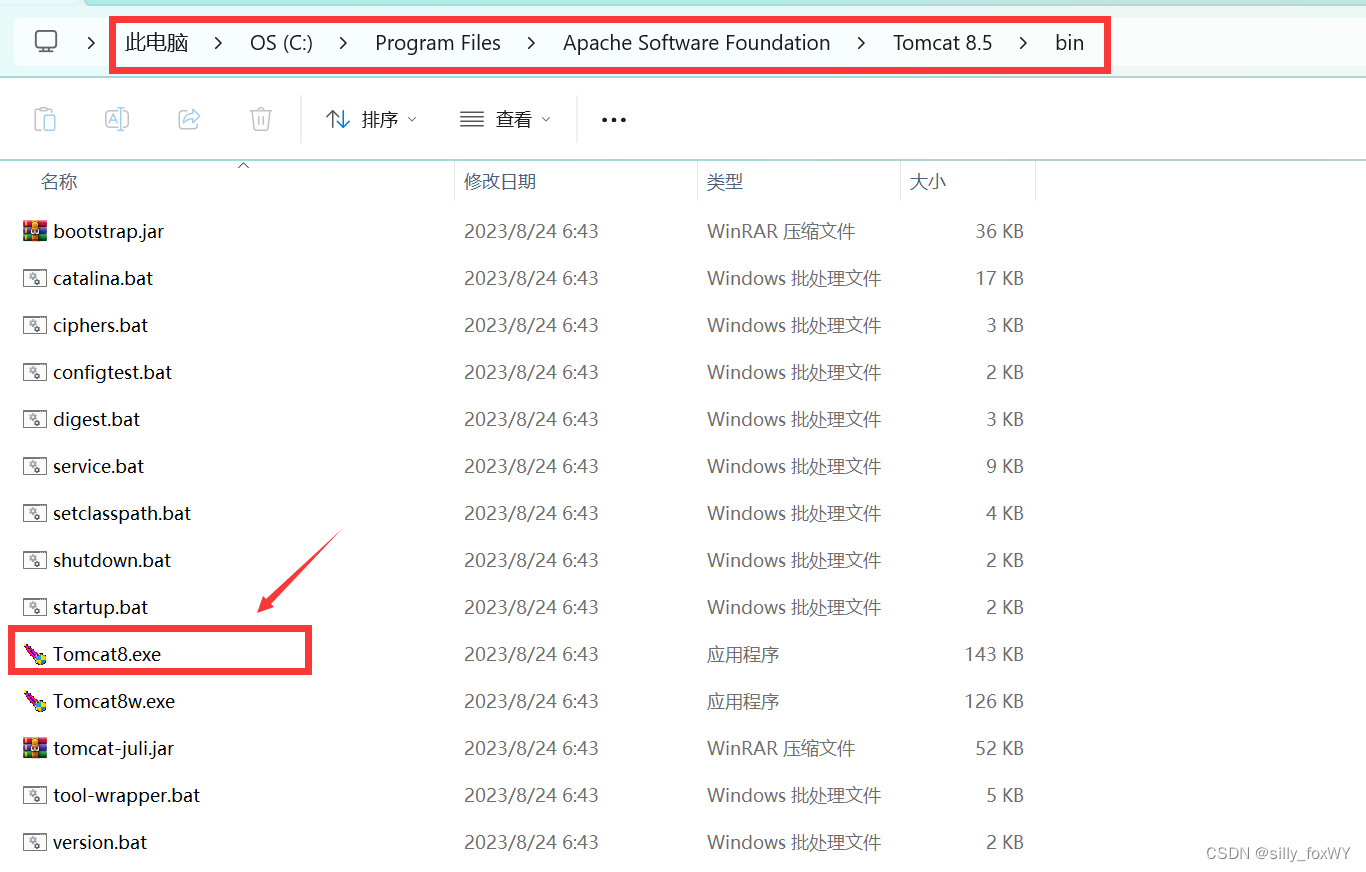Expand the chevron after 此电脑
Screen dimensions: 1366x872
click(x=219, y=43)
